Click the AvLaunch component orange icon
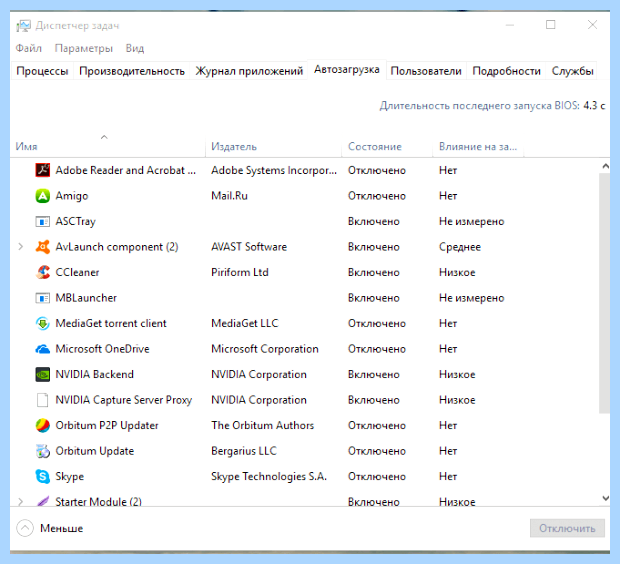 pos(43,247)
